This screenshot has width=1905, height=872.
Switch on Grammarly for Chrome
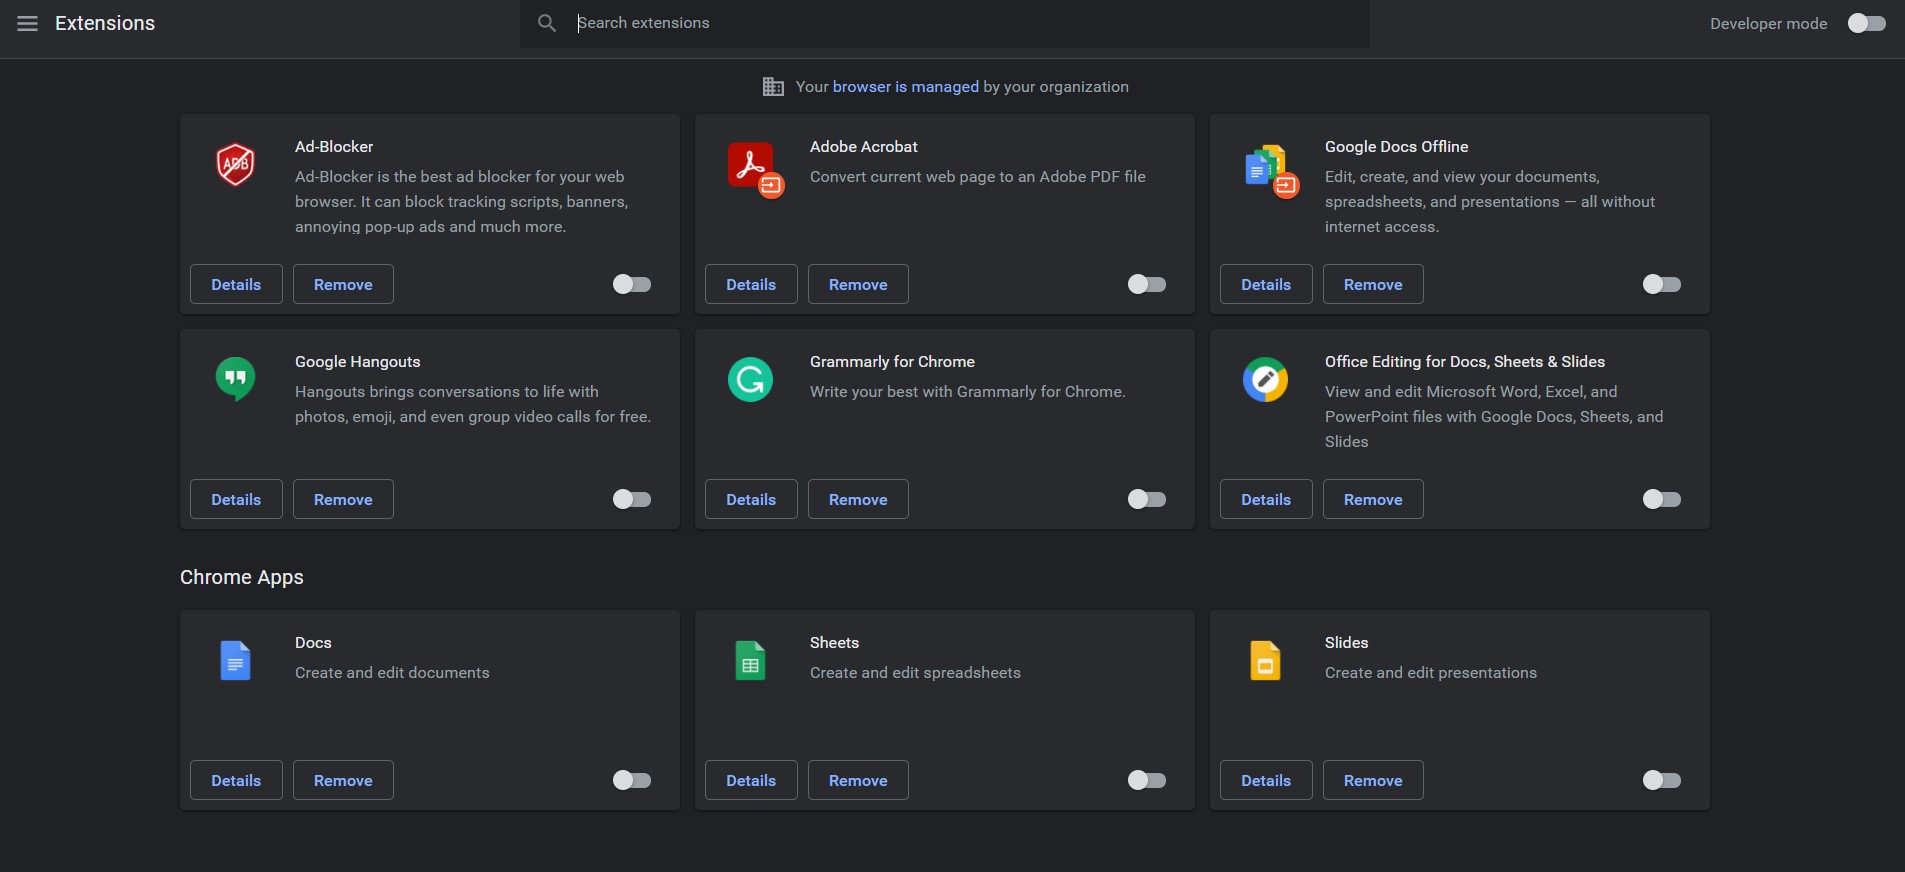click(1147, 499)
